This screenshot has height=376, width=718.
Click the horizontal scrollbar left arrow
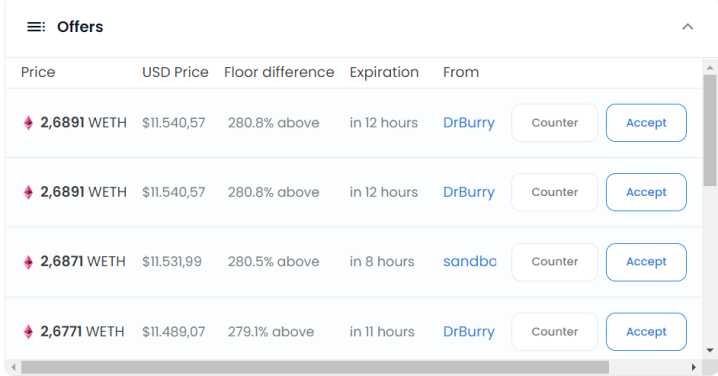tap(13, 367)
